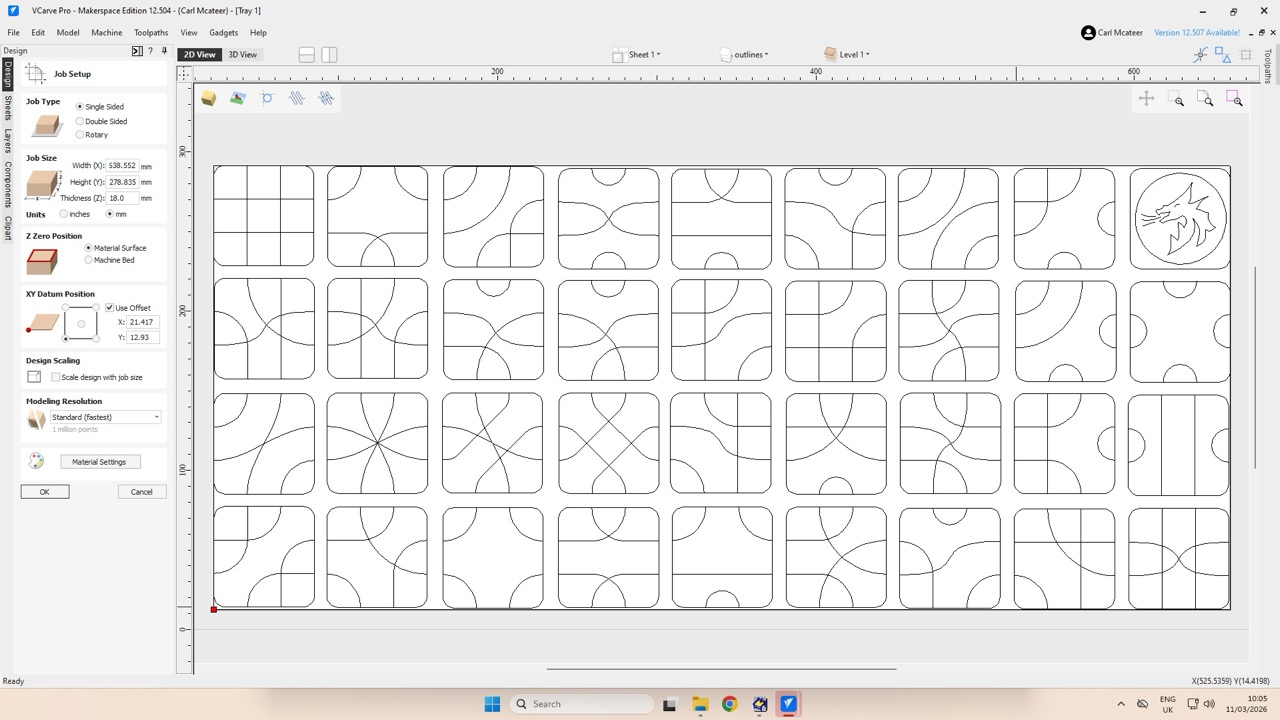Open the Modeling Resolution dropdown
Viewport: 1280px width, 720px height.
tap(105, 417)
